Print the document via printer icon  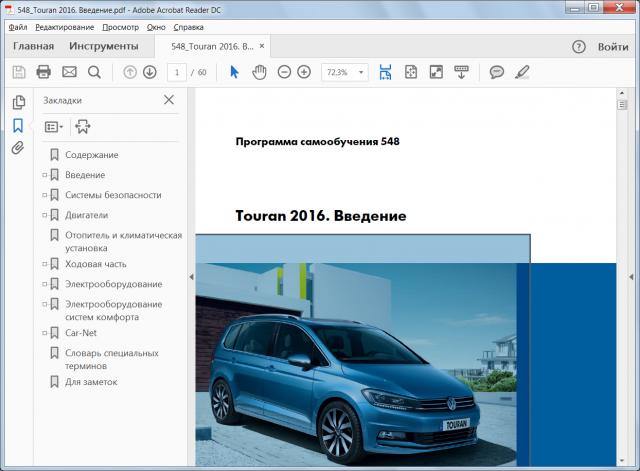point(44,72)
